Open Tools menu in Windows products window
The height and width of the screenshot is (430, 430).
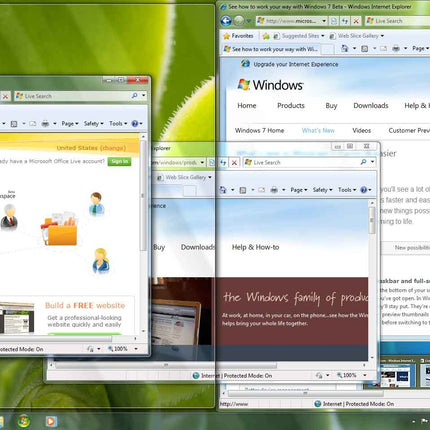(347, 190)
